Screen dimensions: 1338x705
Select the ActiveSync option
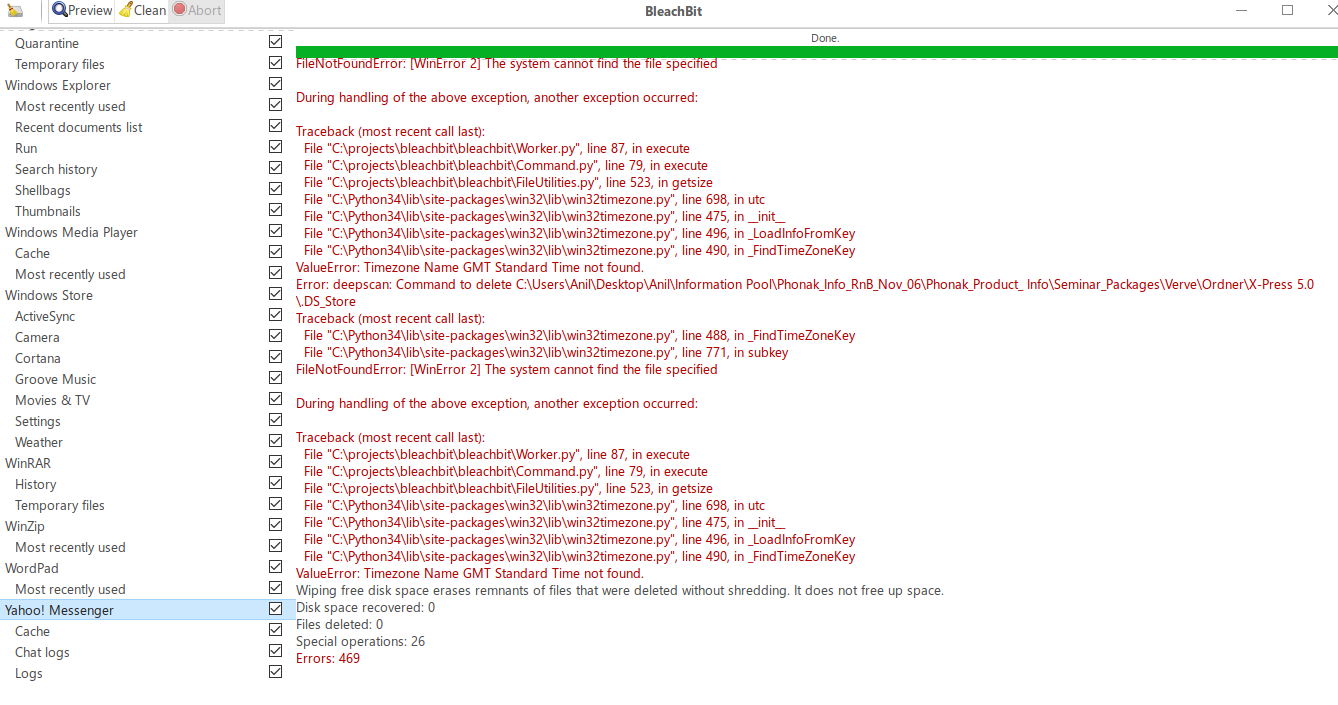45,316
